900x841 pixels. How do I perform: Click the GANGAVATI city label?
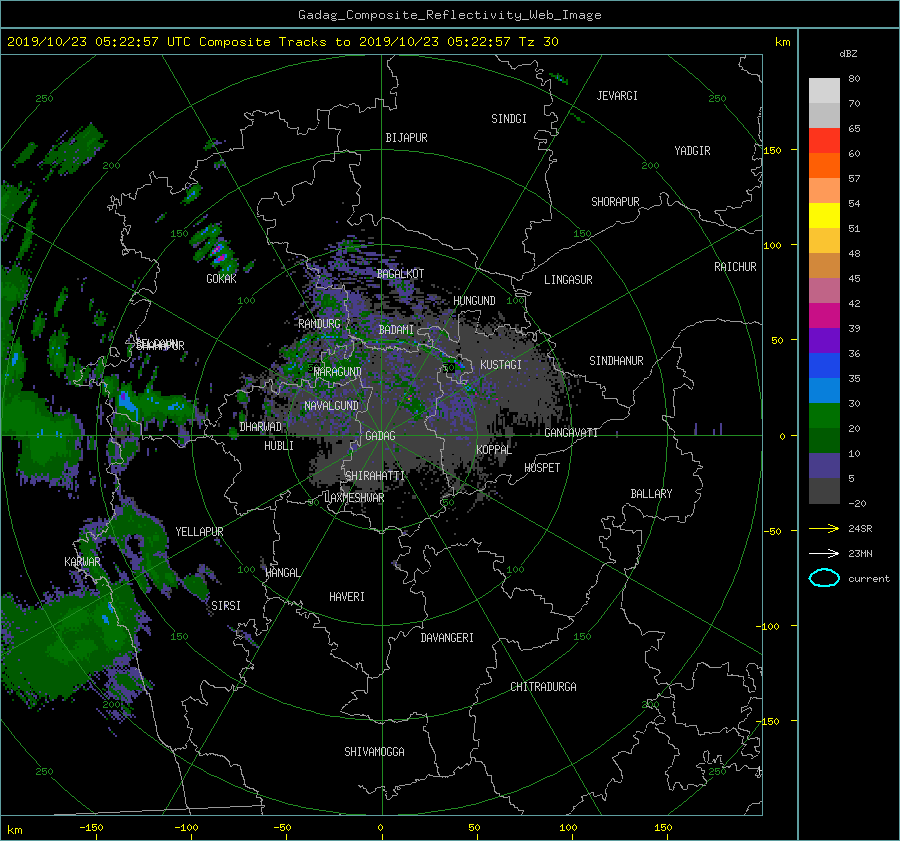tap(571, 433)
